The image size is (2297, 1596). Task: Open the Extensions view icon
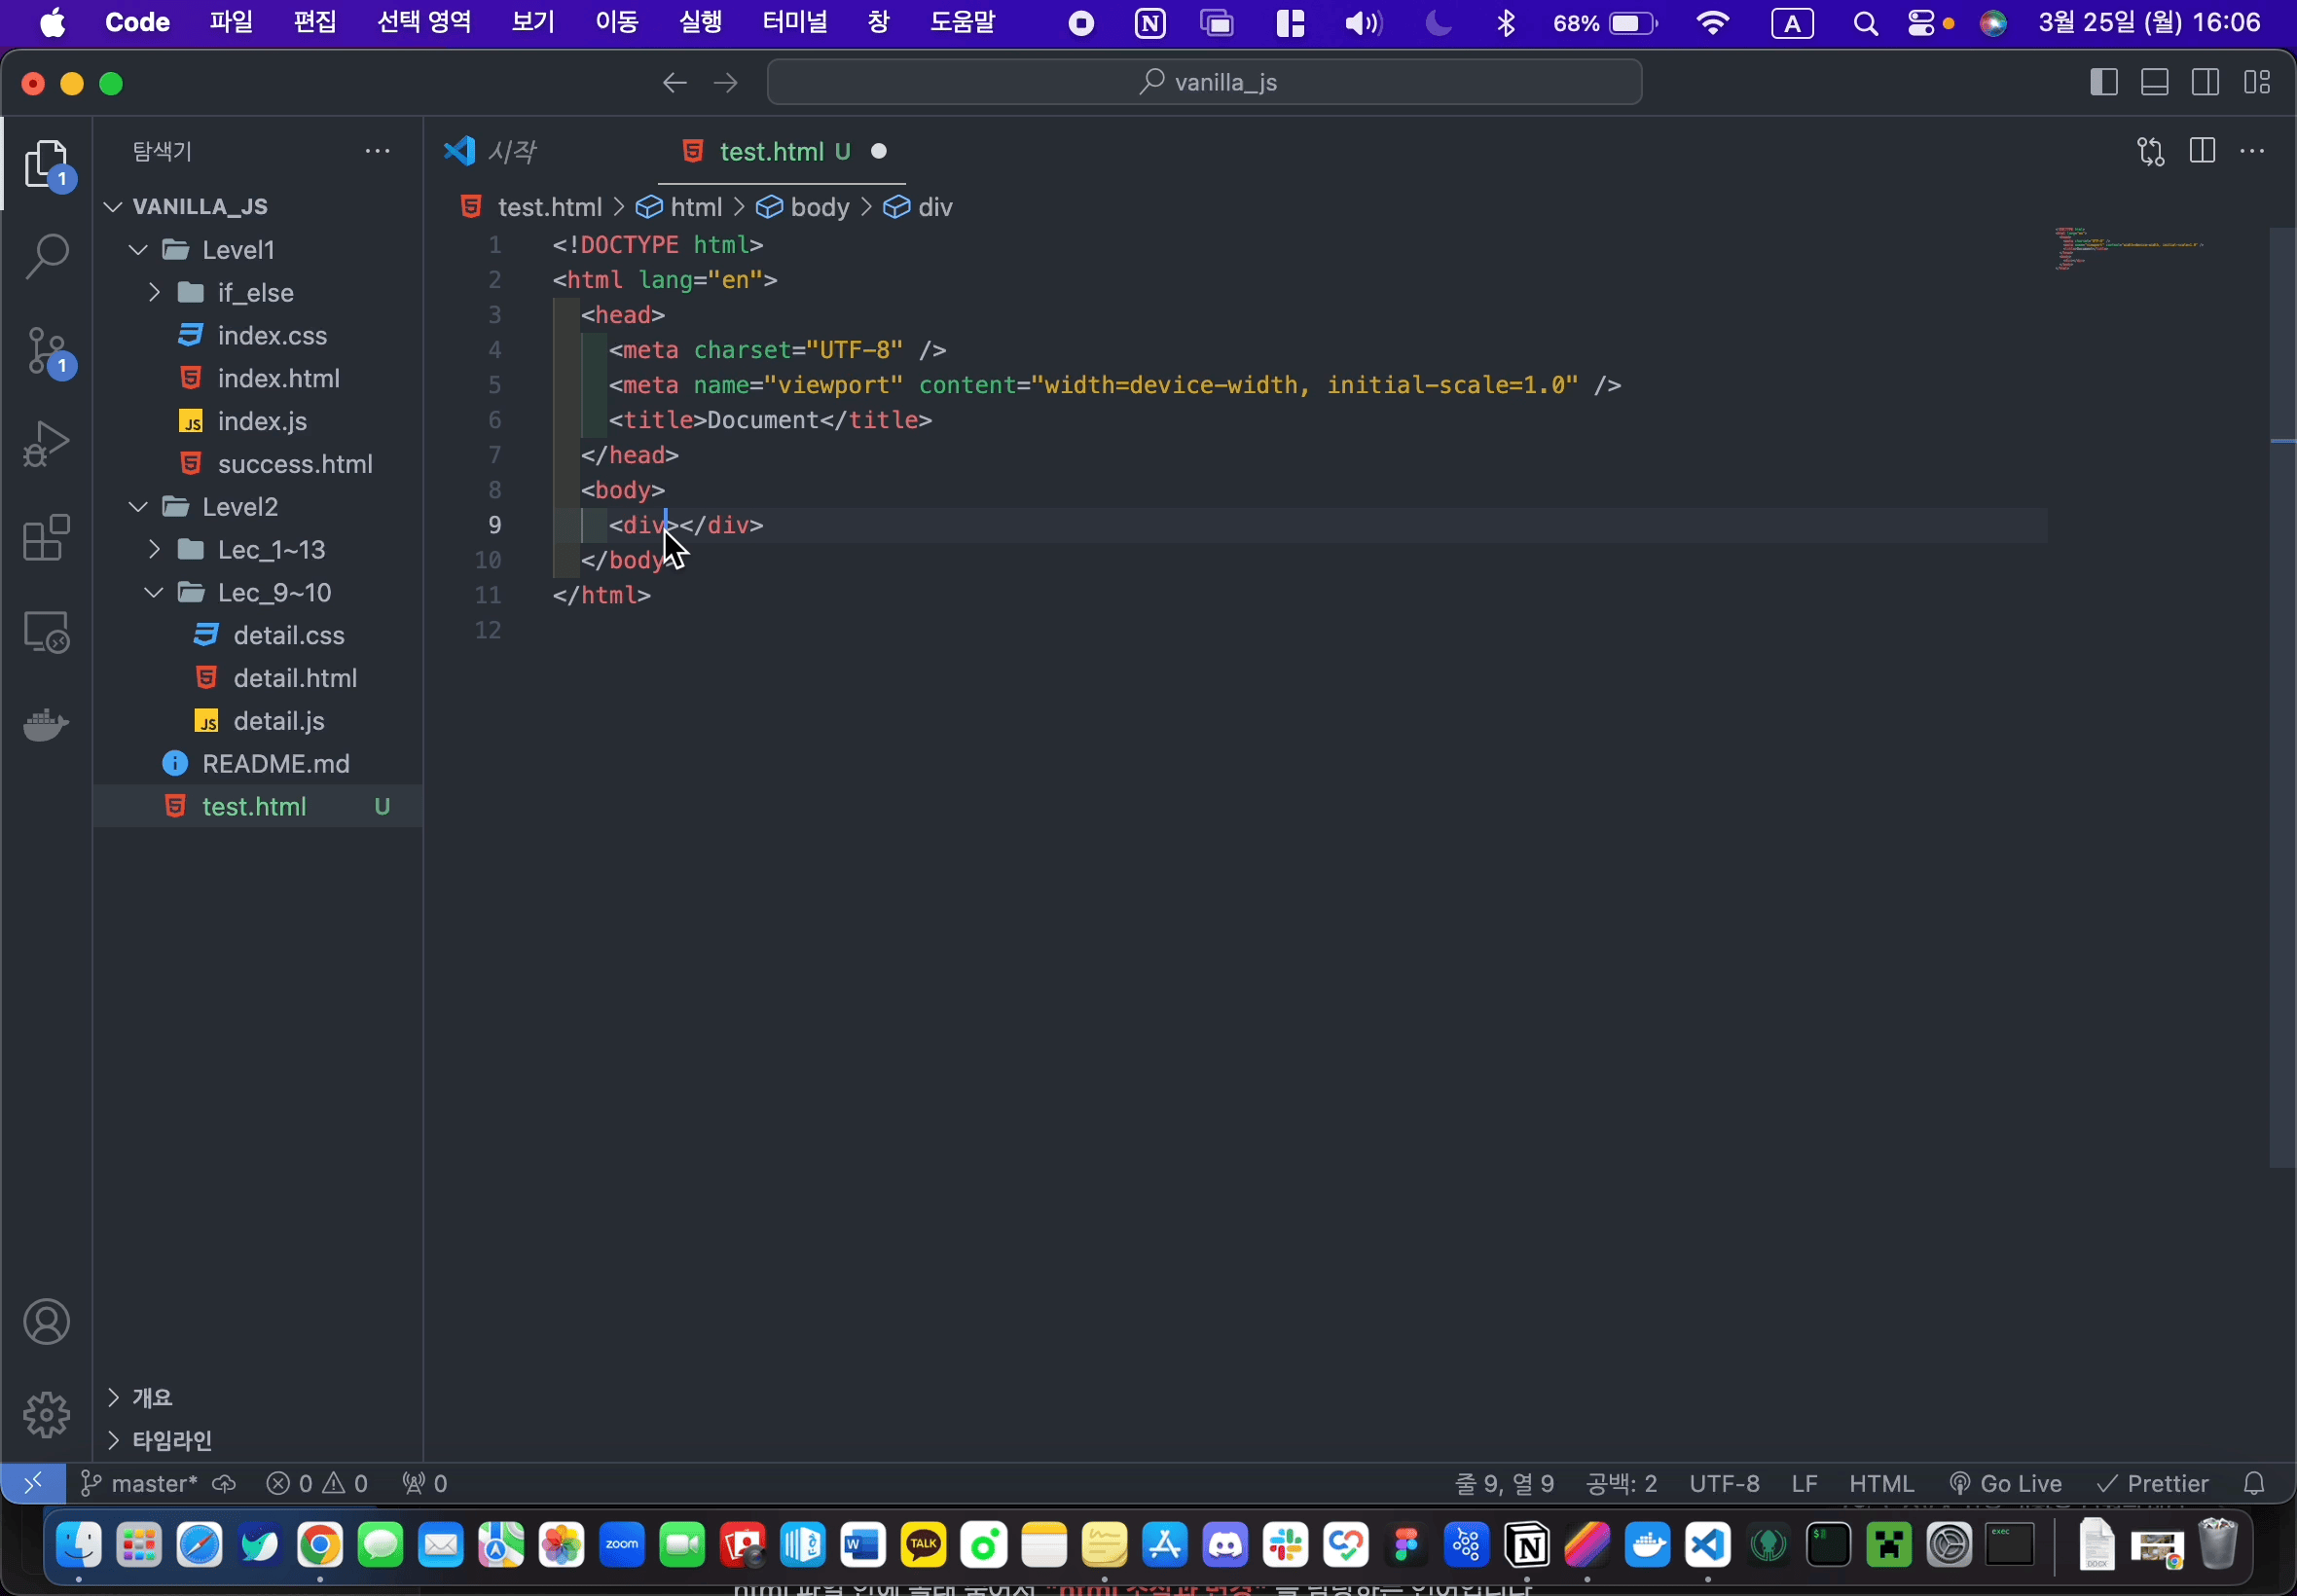(46, 539)
